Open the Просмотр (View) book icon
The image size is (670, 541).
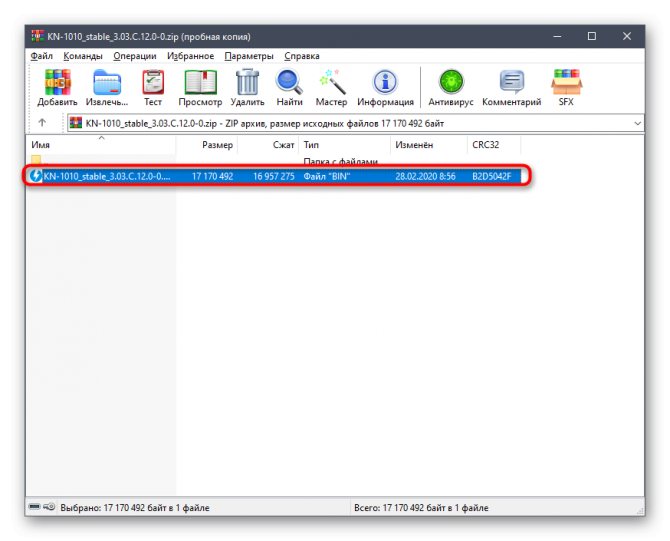[200, 88]
